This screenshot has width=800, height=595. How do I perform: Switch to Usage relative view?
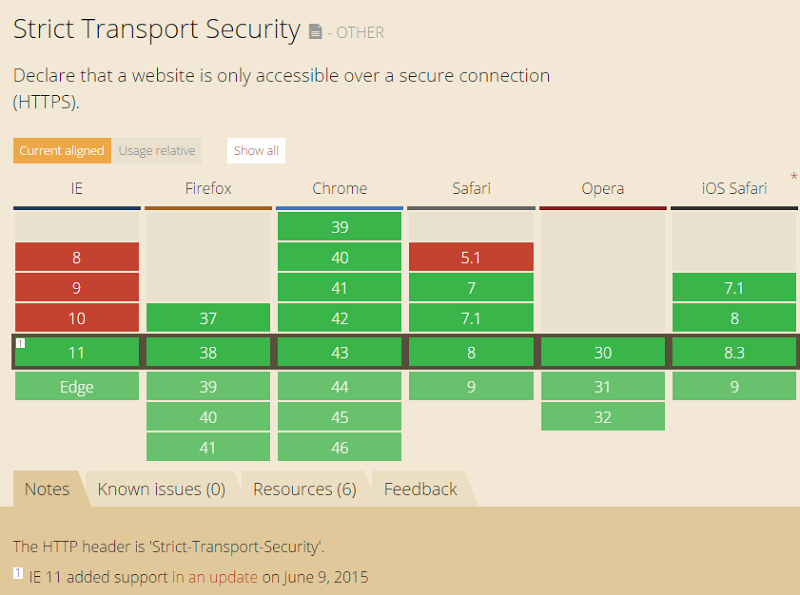[x=157, y=150]
